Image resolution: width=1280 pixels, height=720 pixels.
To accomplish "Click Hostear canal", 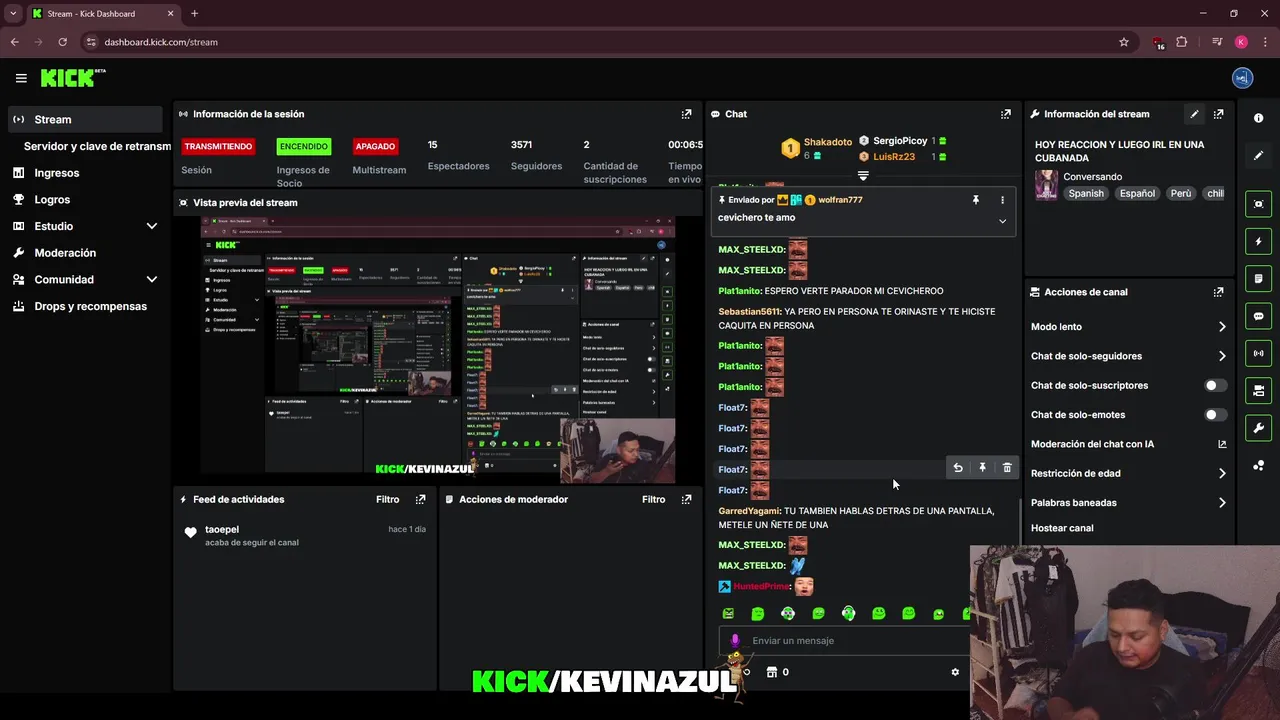I will tap(1062, 528).
